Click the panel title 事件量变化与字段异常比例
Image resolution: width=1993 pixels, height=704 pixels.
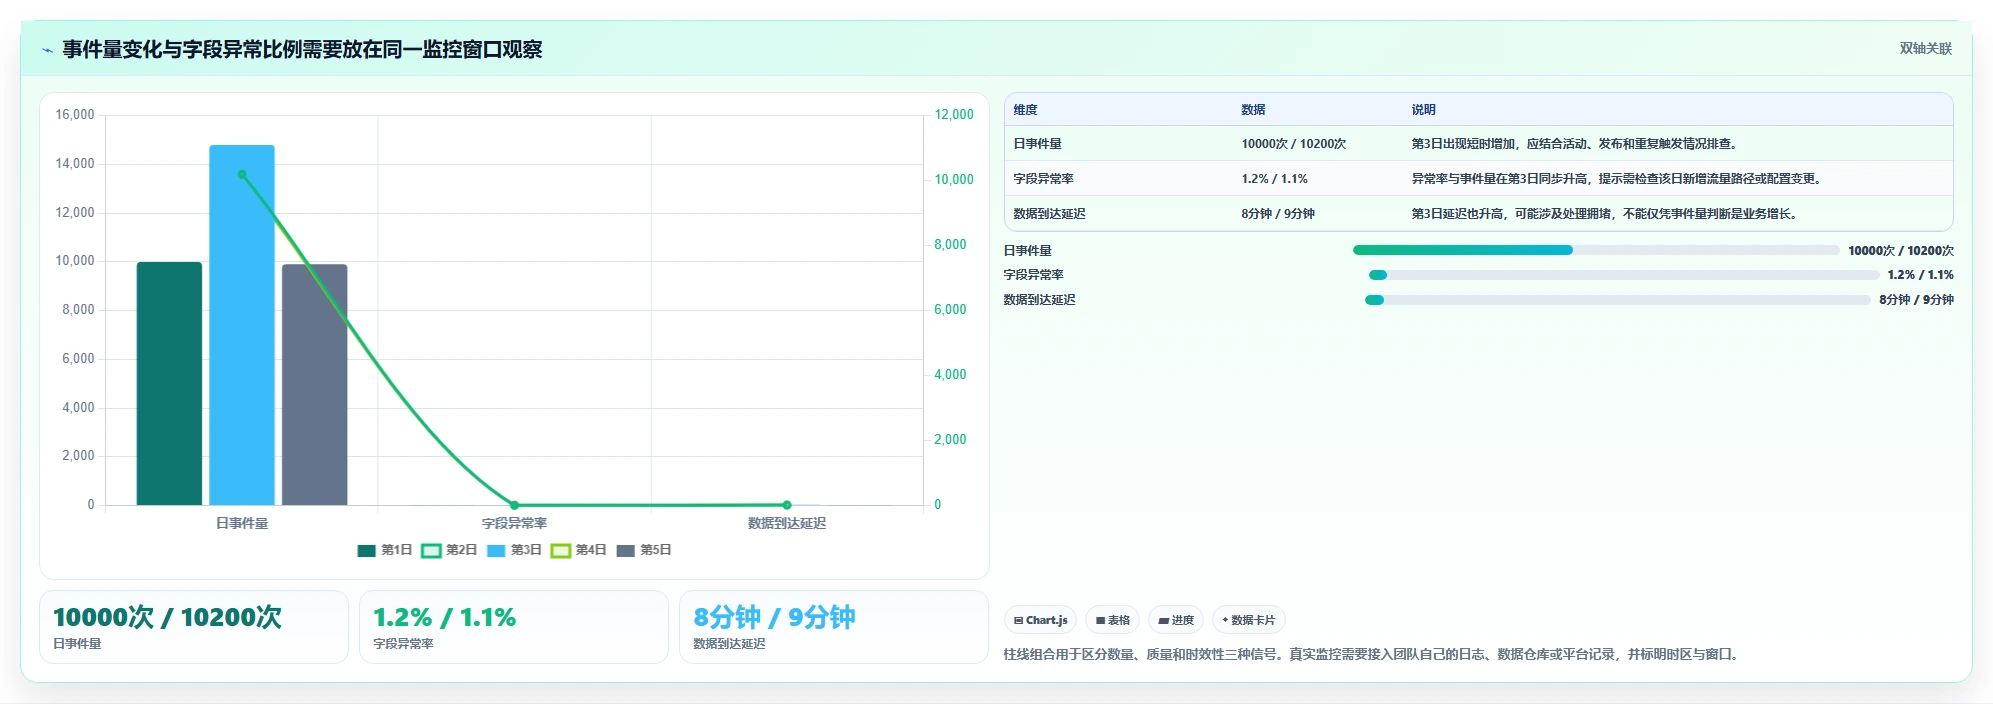[302, 49]
